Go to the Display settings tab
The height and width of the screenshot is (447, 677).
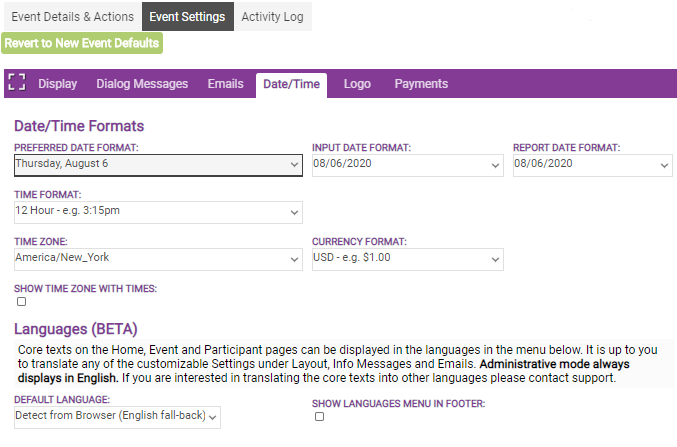click(x=57, y=84)
